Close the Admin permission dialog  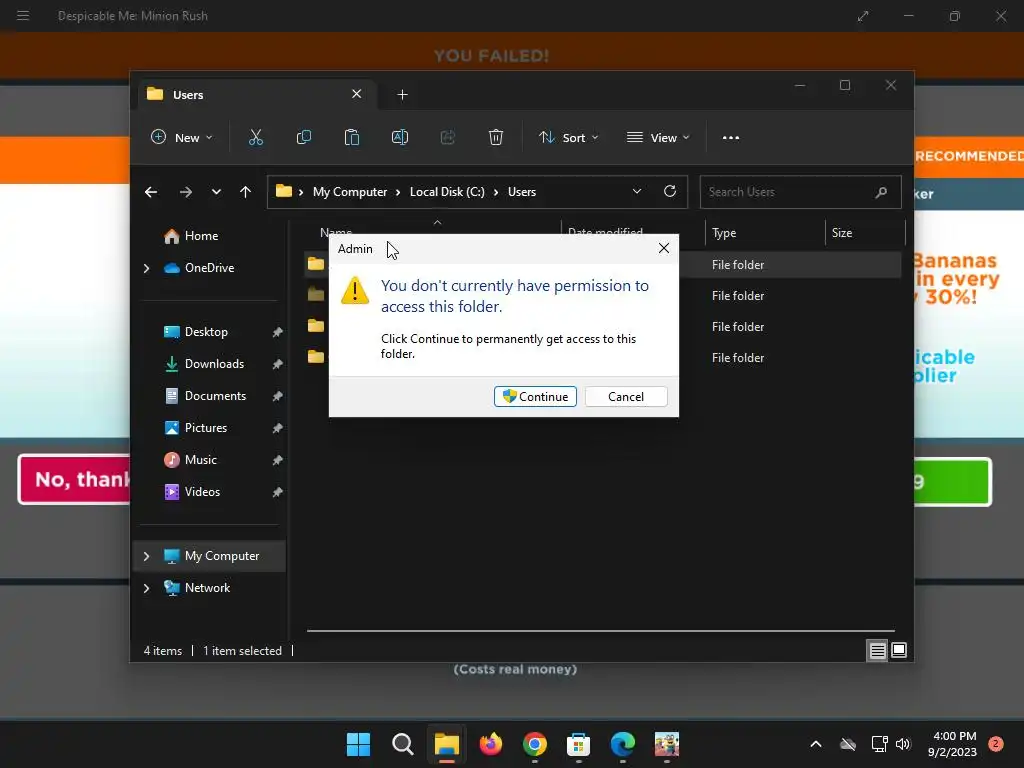pos(664,248)
